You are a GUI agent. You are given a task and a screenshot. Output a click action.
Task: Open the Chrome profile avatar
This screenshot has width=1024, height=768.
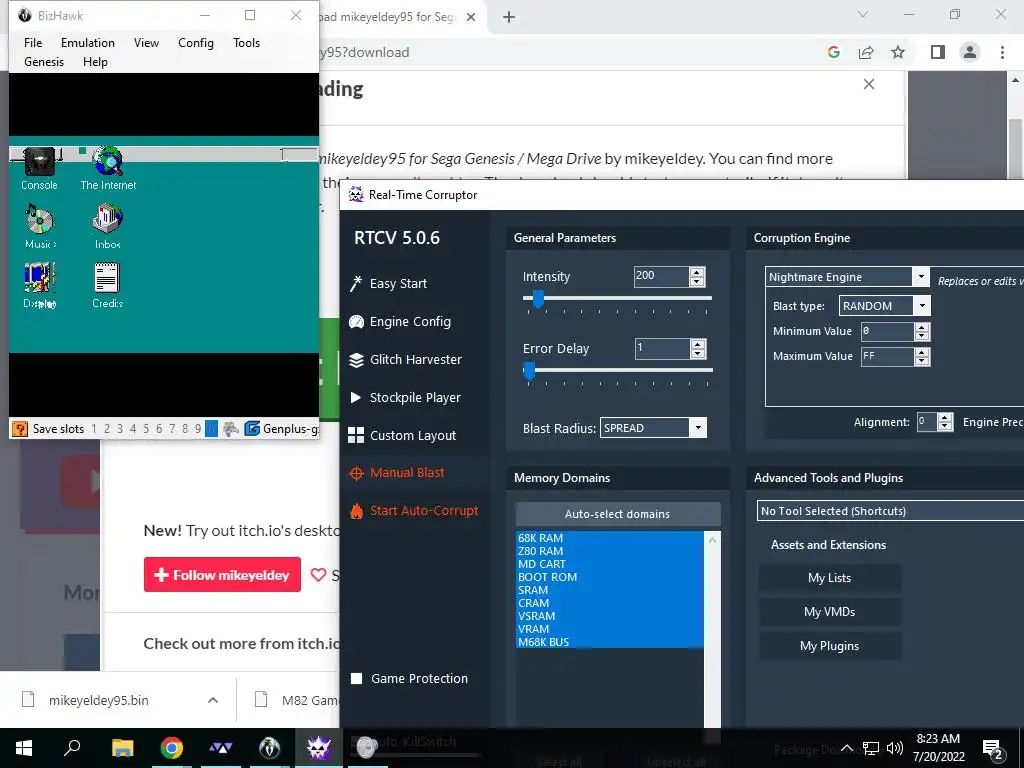click(970, 52)
